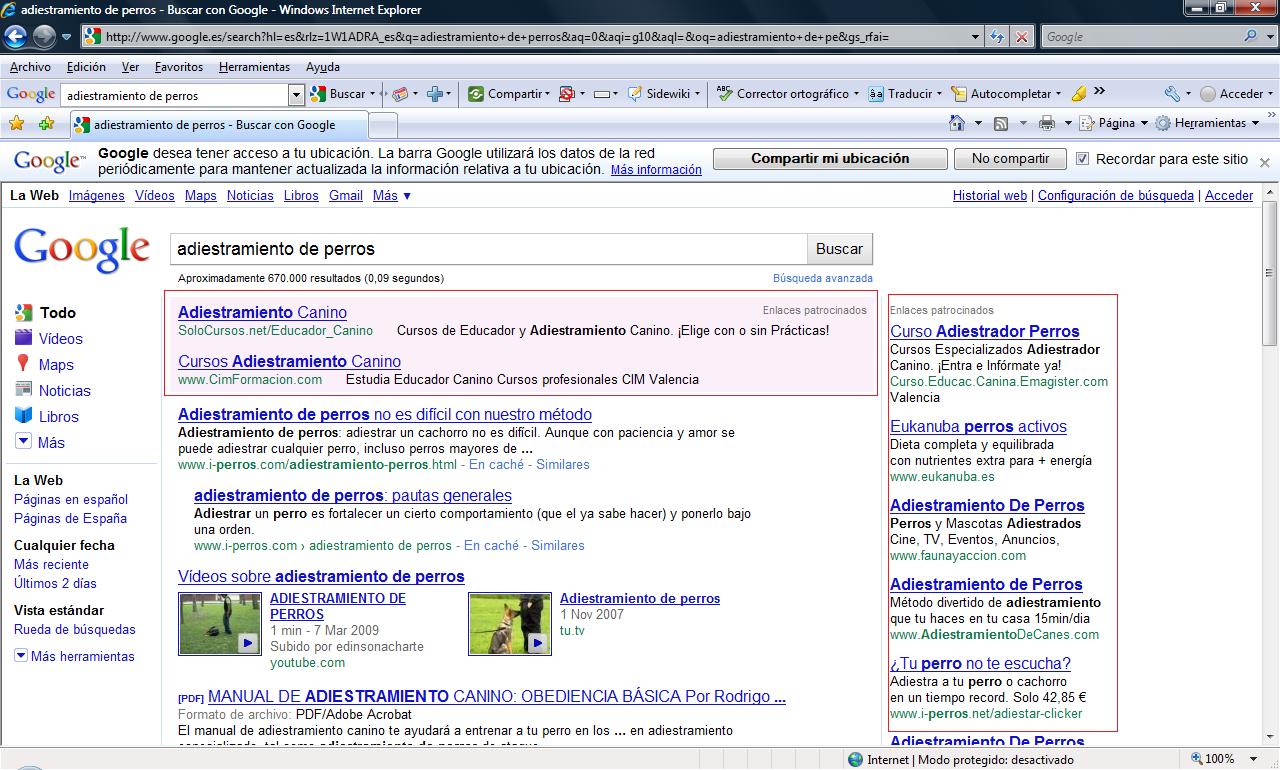Expand Más herramientas in the sidebar
The image size is (1280, 770).
[75, 656]
